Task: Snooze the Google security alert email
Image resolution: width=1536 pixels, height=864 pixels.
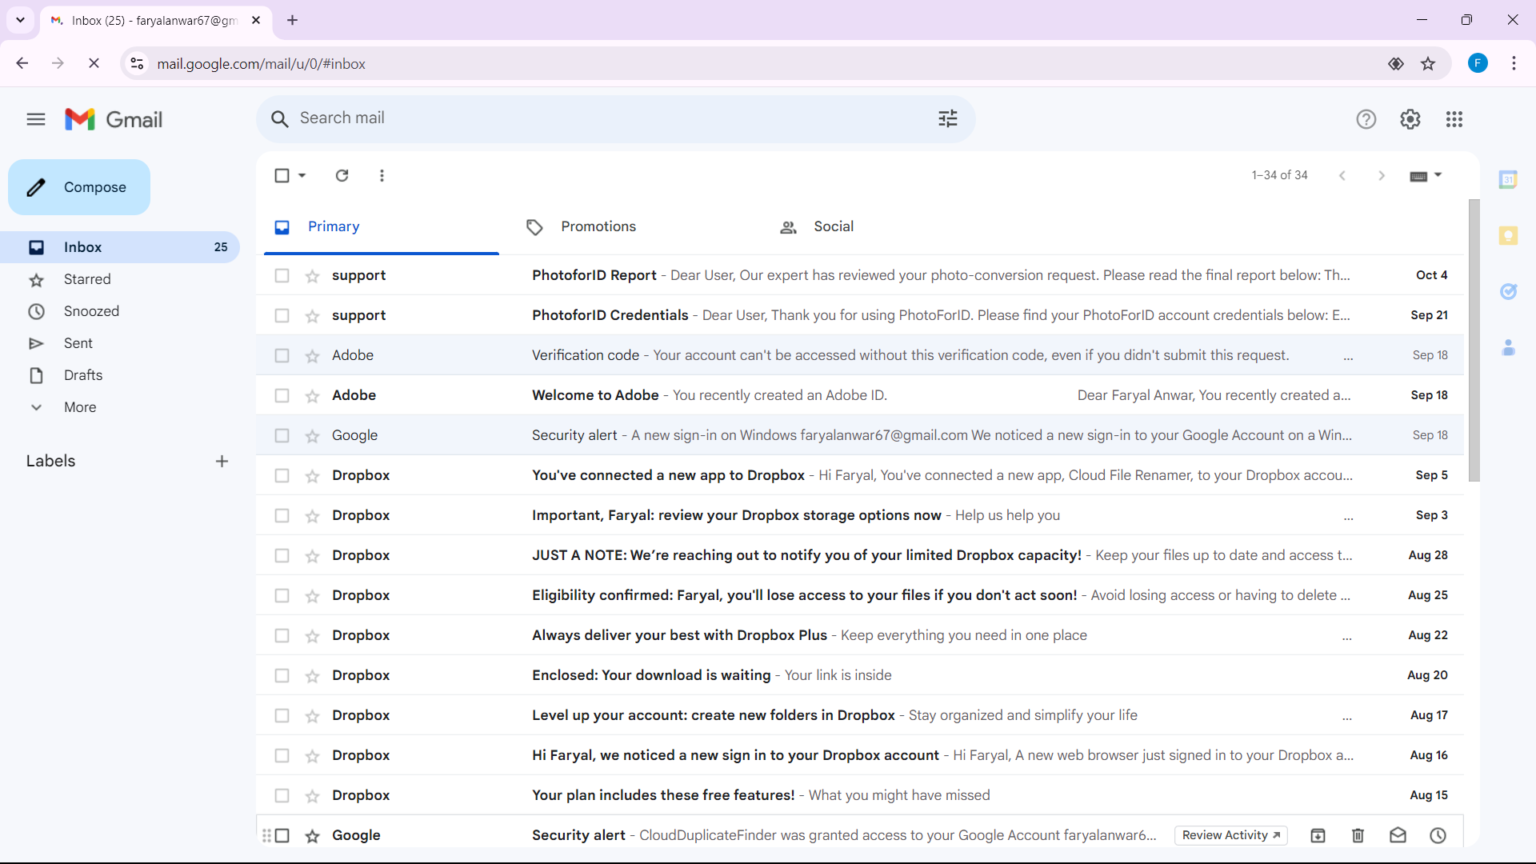Action: [x=1437, y=834]
